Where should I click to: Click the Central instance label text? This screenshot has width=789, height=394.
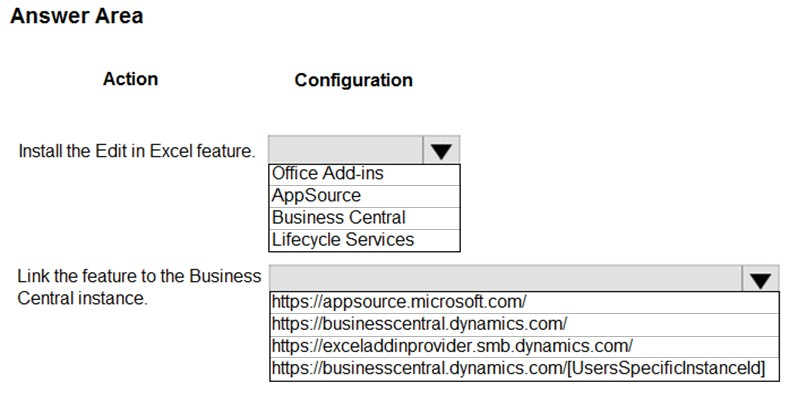(83, 298)
